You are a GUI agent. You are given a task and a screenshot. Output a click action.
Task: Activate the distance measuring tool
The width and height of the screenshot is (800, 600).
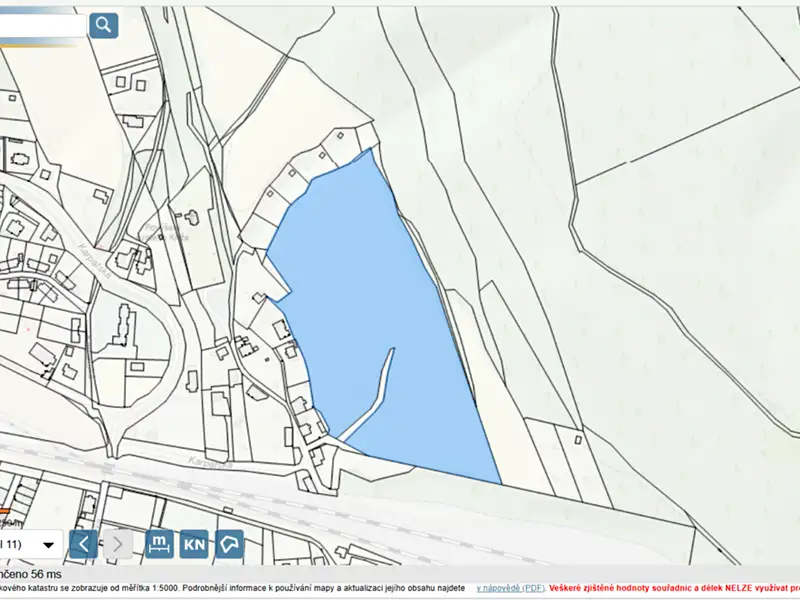pyautogui.click(x=159, y=544)
